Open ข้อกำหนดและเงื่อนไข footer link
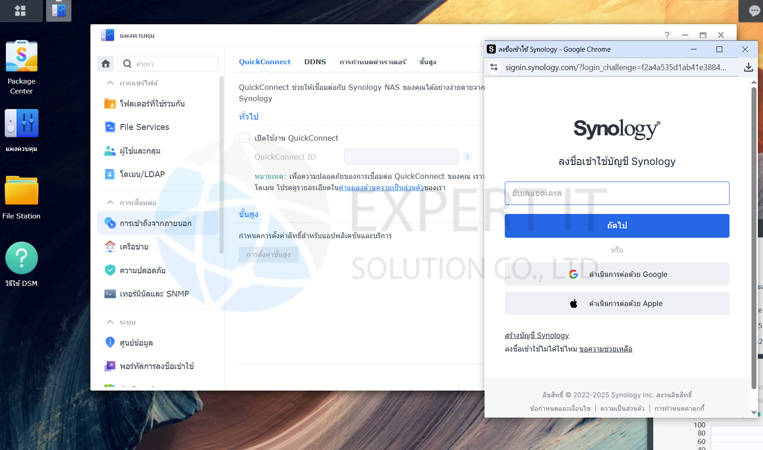 pos(560,408)
